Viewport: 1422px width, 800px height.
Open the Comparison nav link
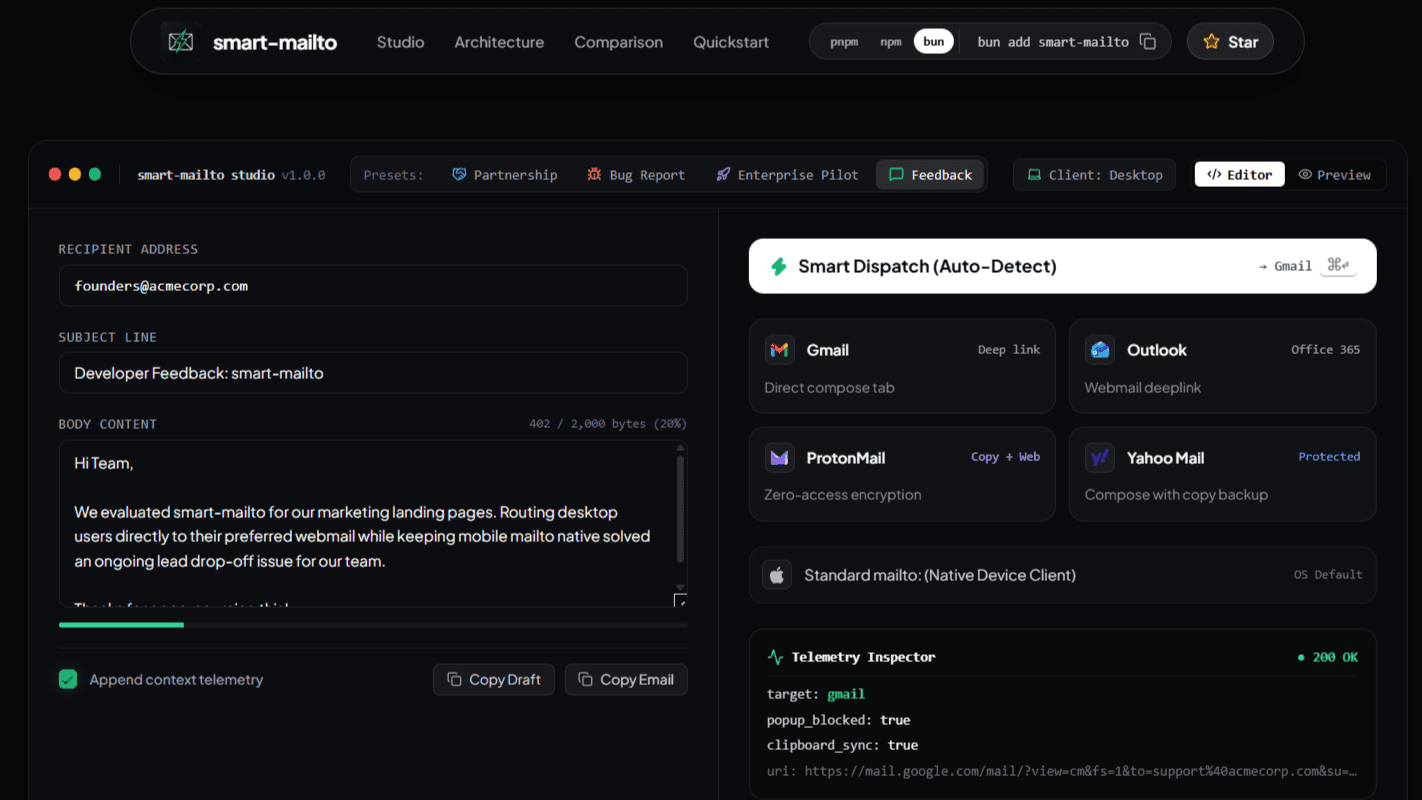(x=618, y=42)
